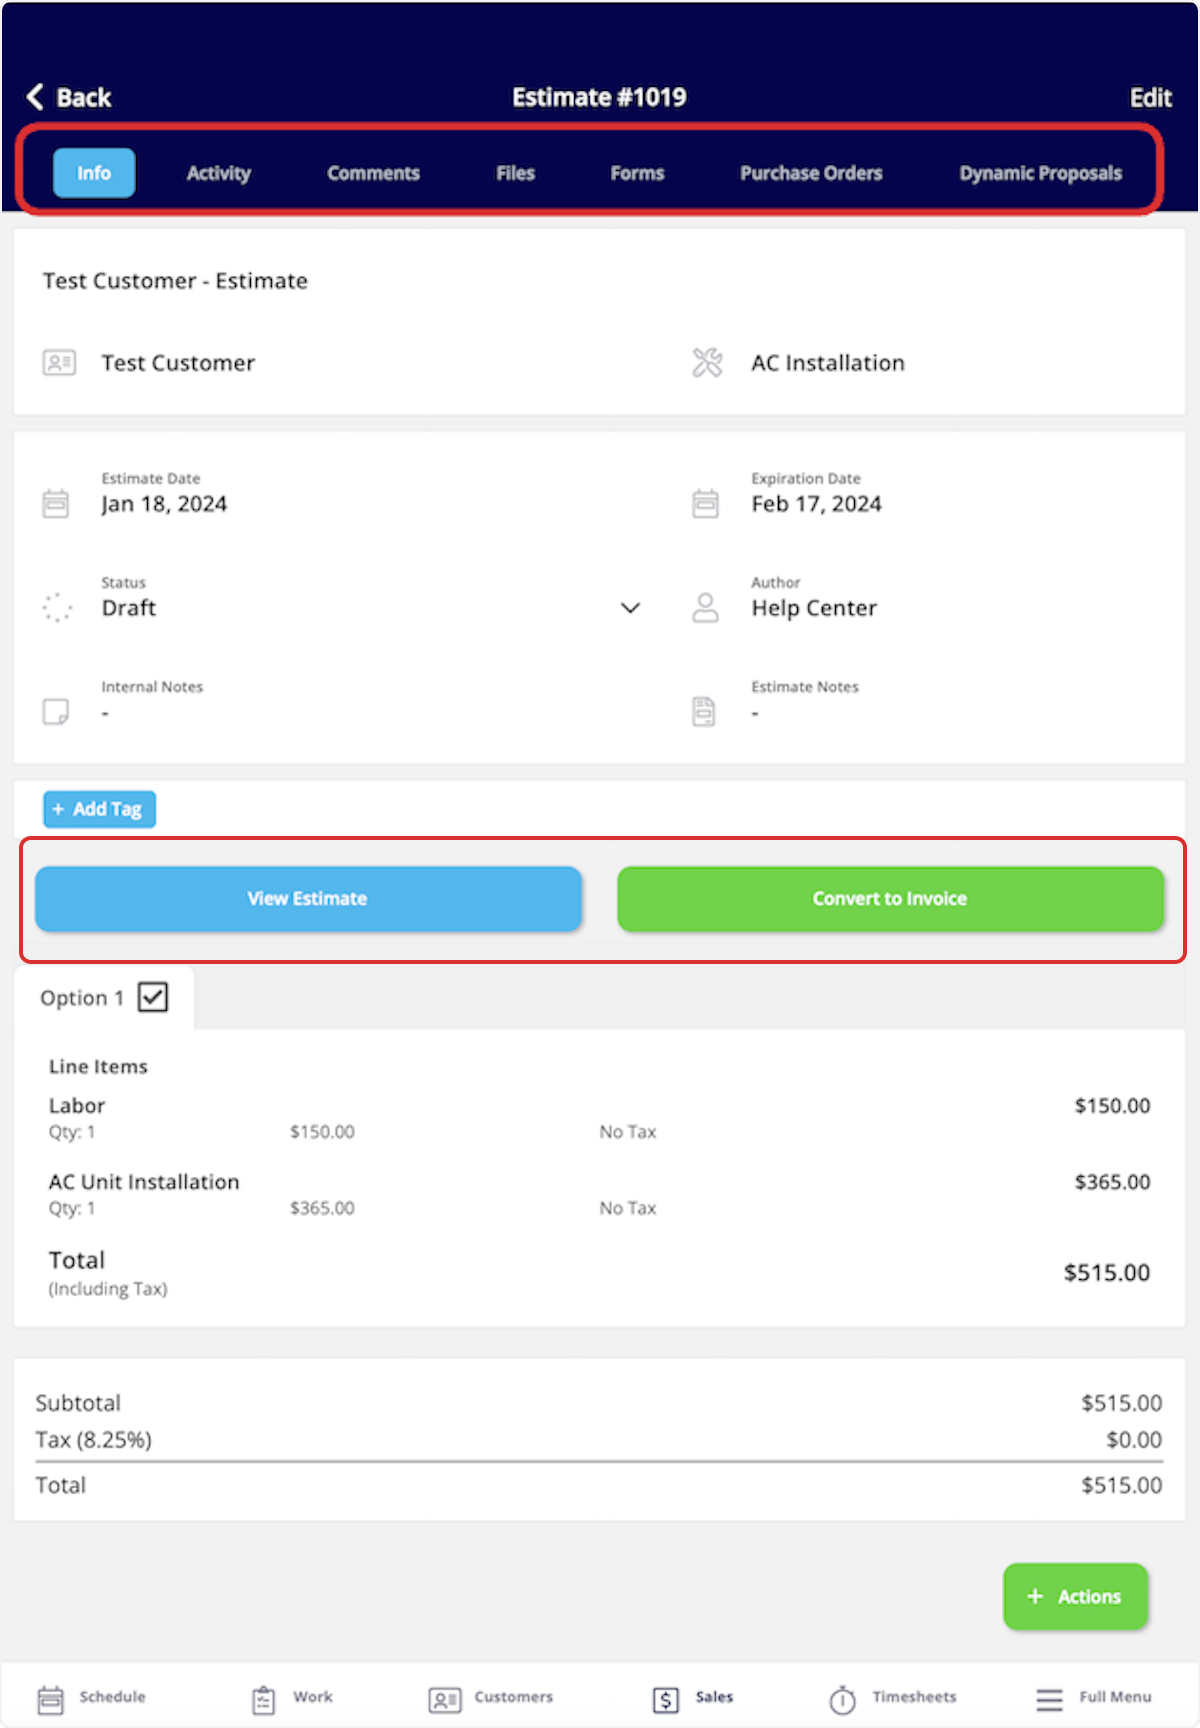
Task: Open the Customers card icon in bottom bar
Action: pyautogui.click(x=445, y=1699)
